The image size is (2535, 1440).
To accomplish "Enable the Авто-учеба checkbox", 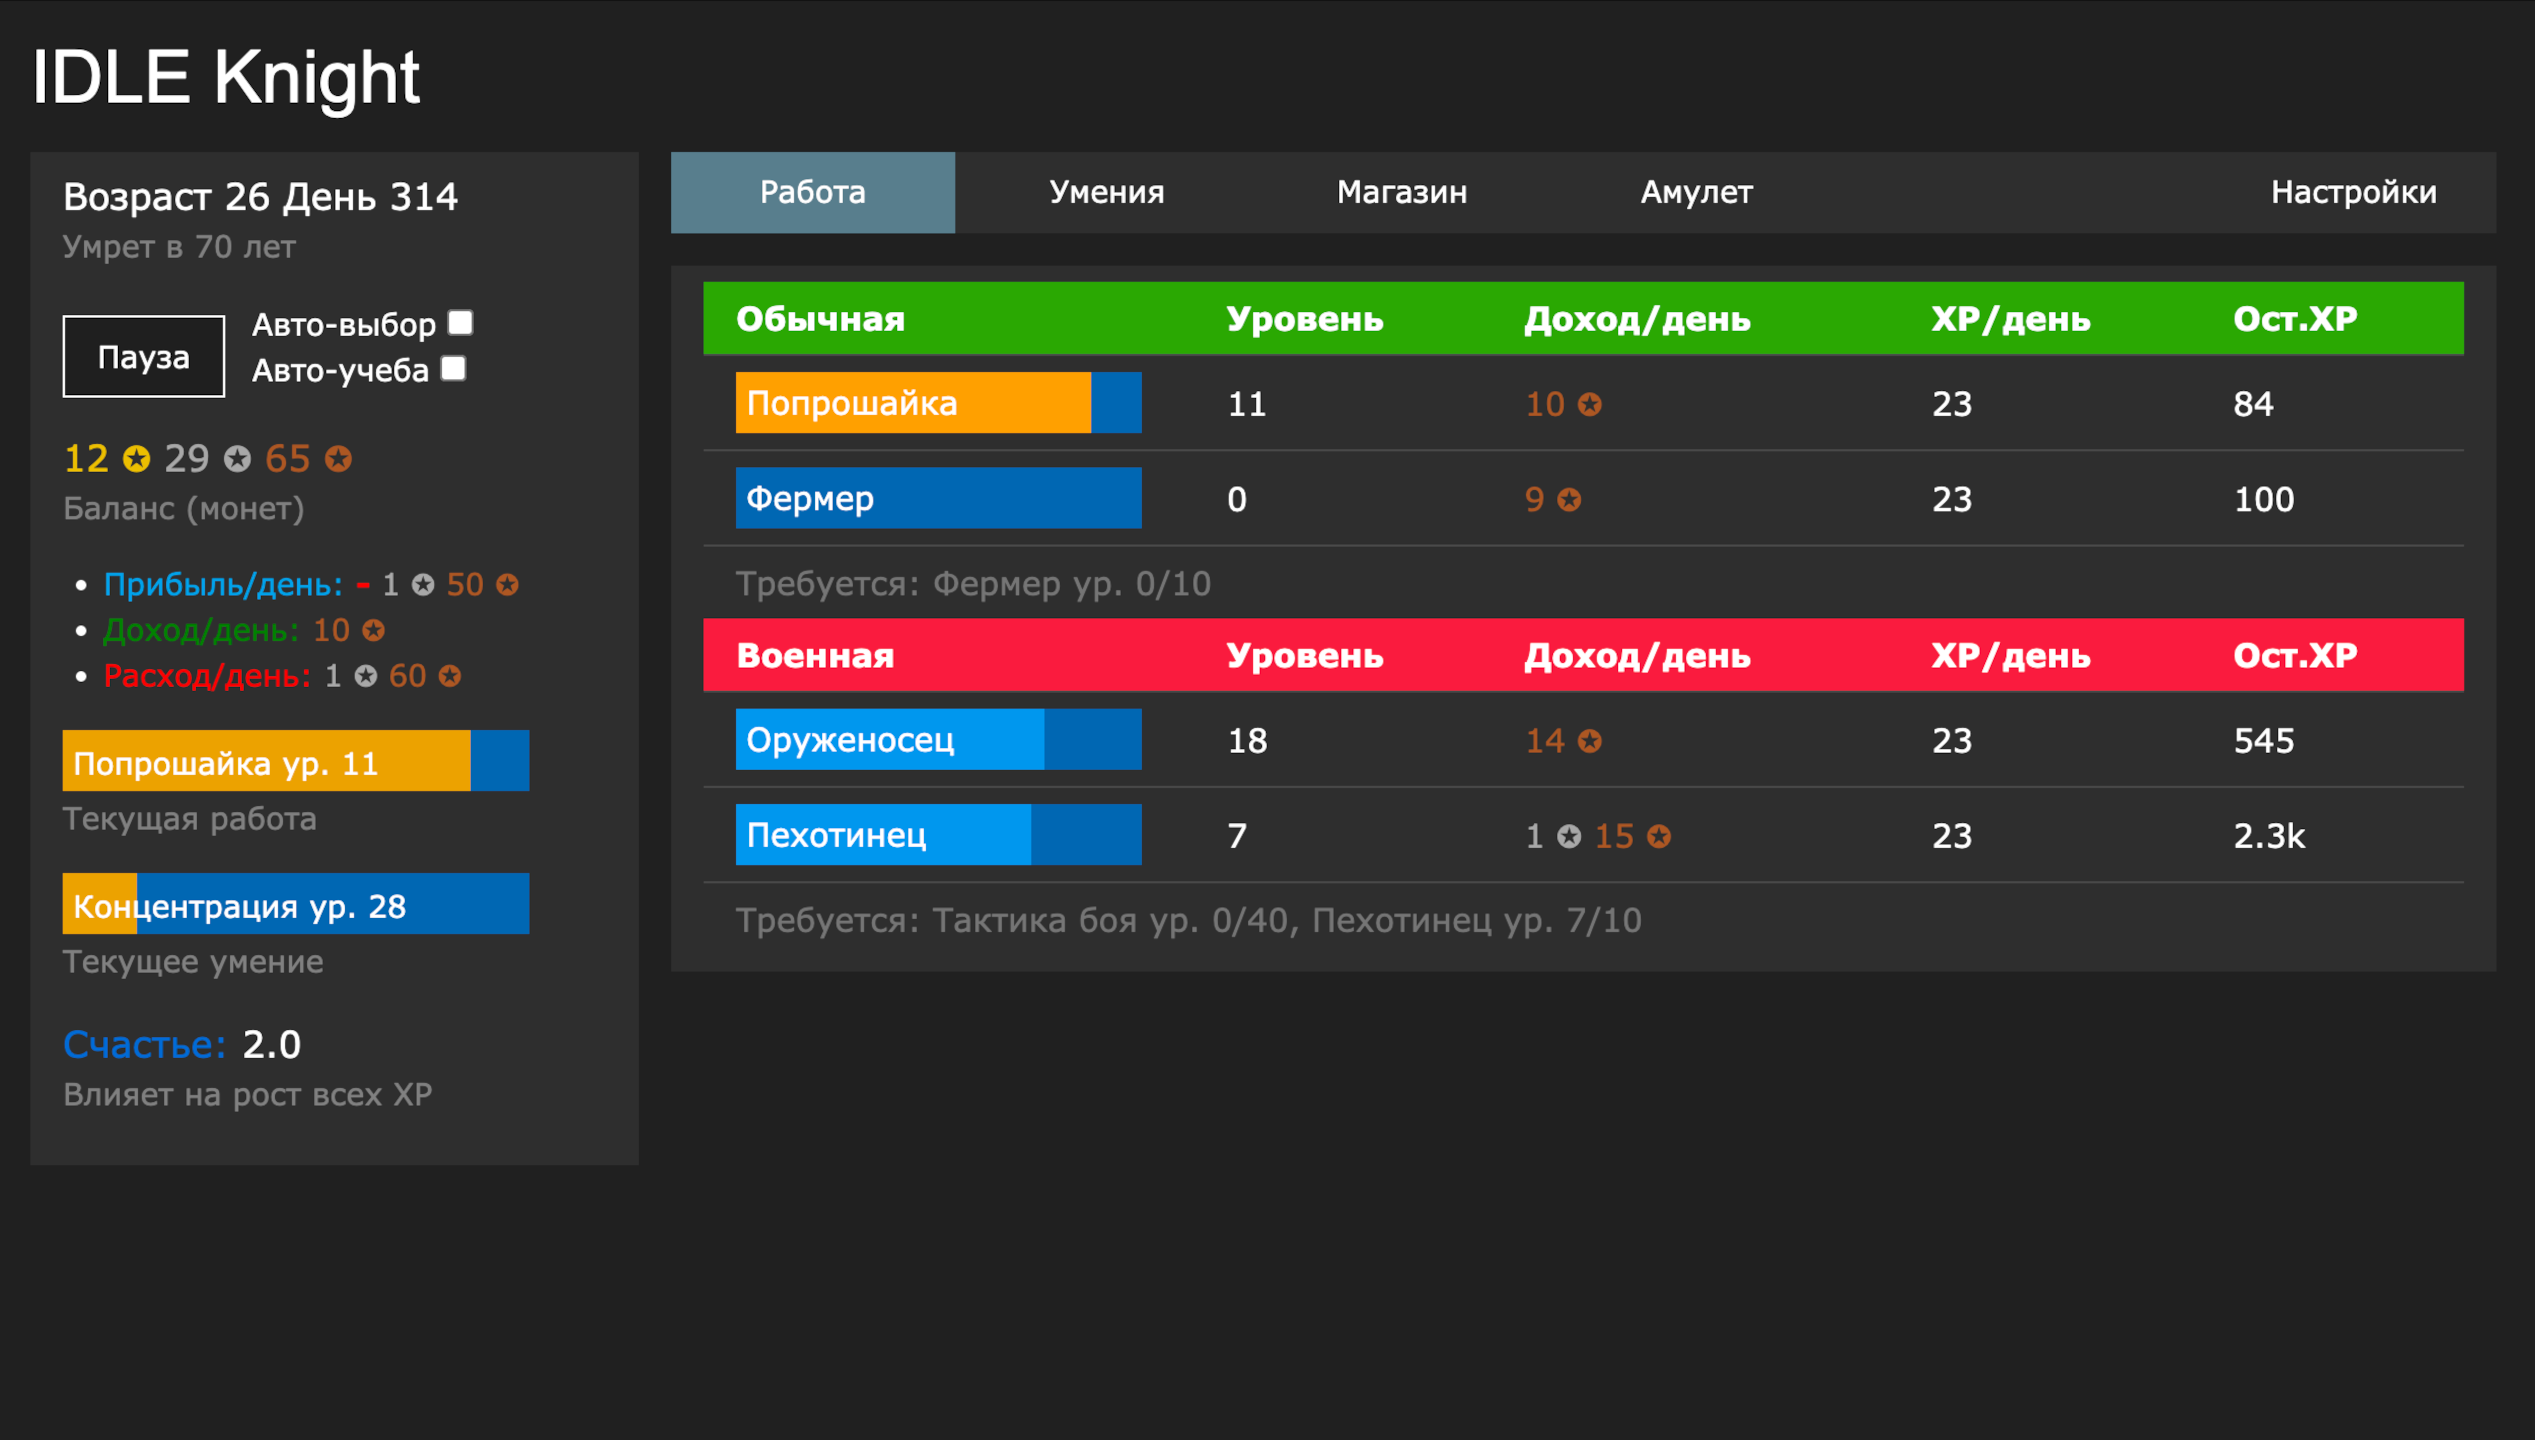I will [x=452, y=369].
